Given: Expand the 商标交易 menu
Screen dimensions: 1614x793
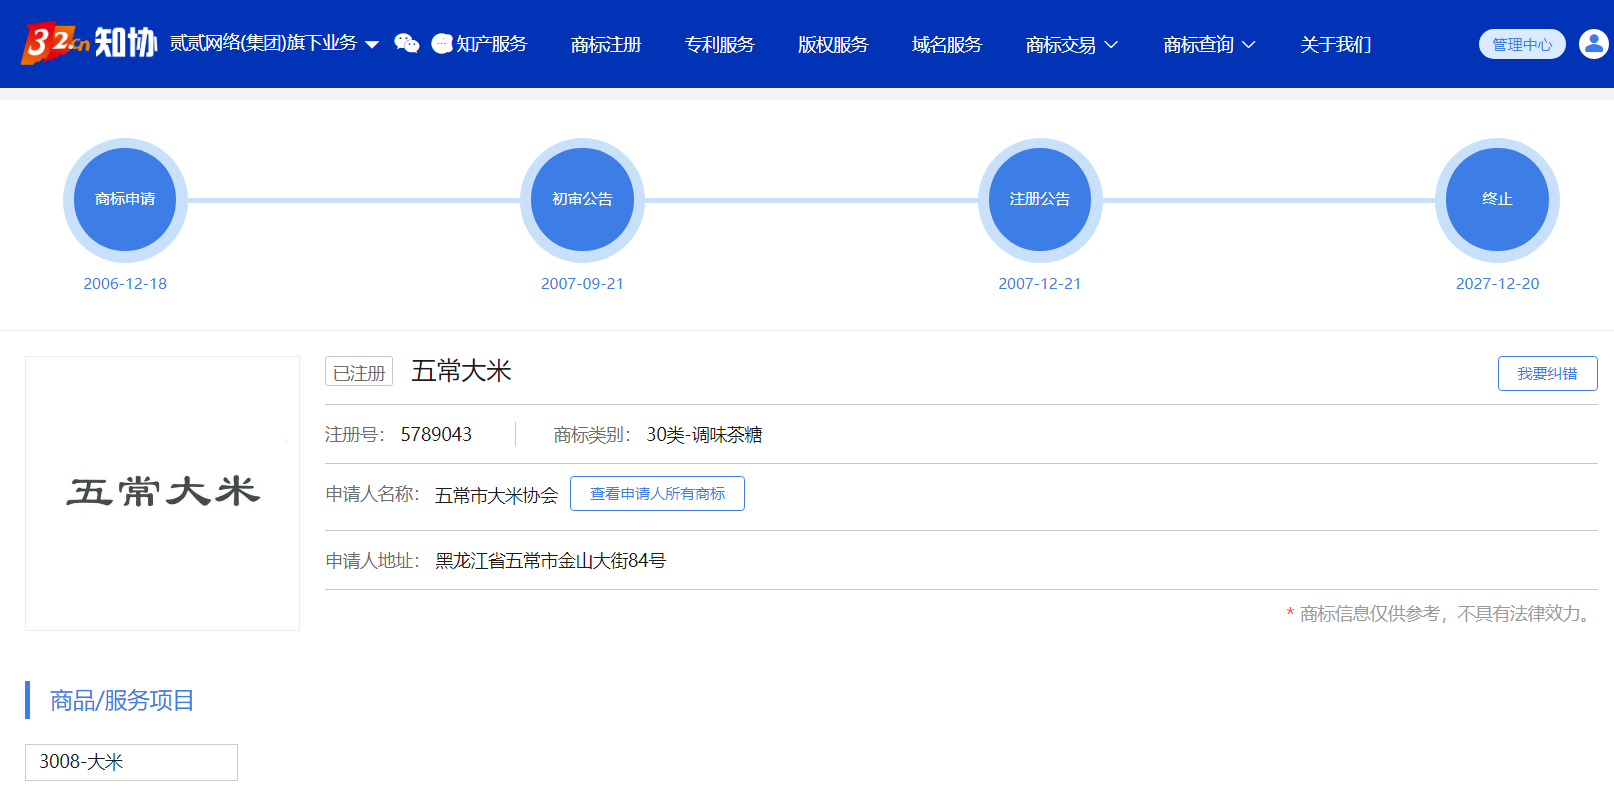Looking at the screenshot, I should (1071, 44).
